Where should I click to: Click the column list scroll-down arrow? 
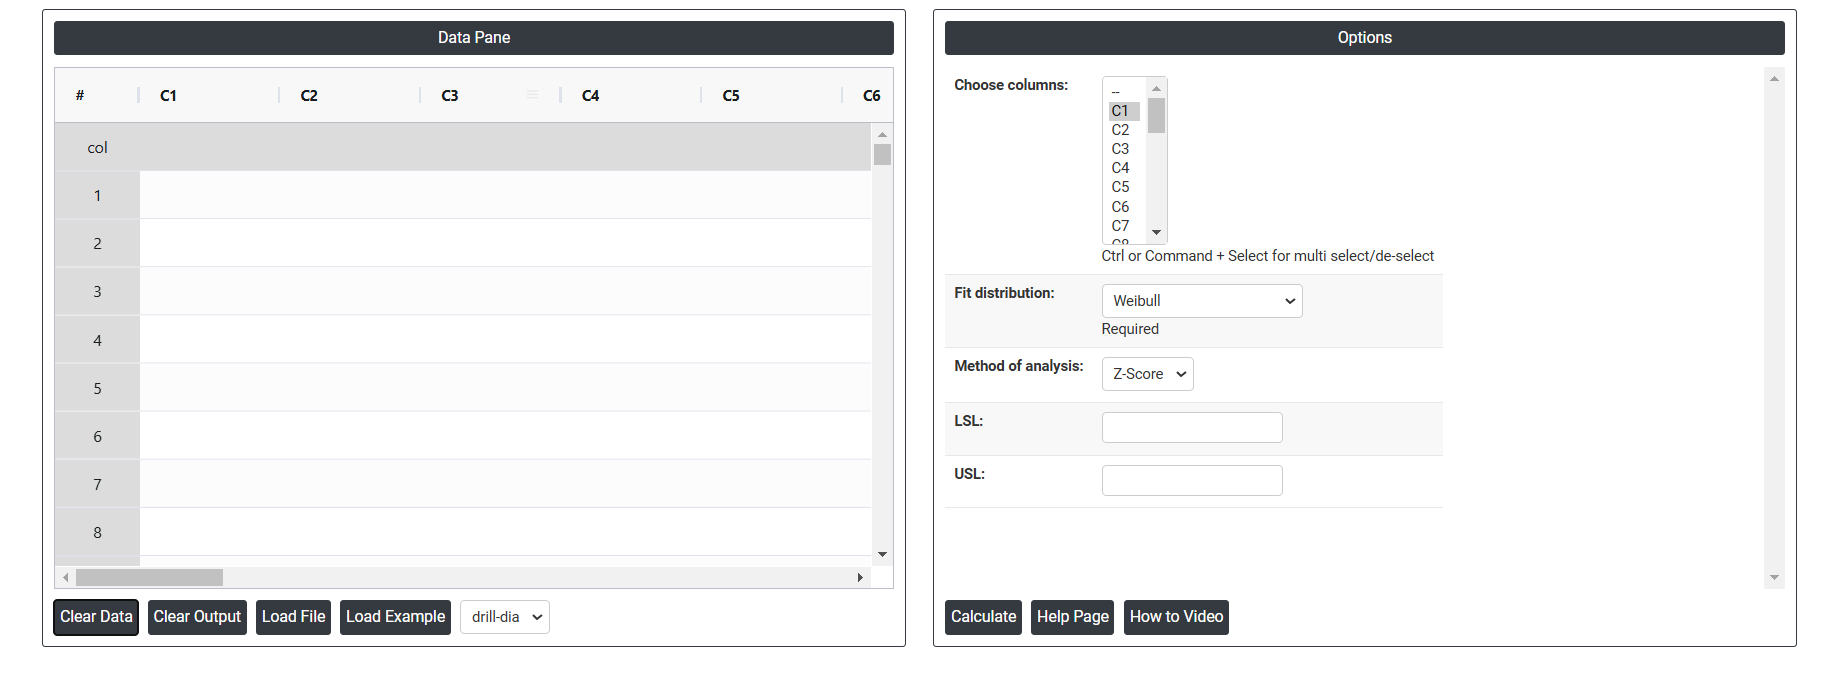1156,232
